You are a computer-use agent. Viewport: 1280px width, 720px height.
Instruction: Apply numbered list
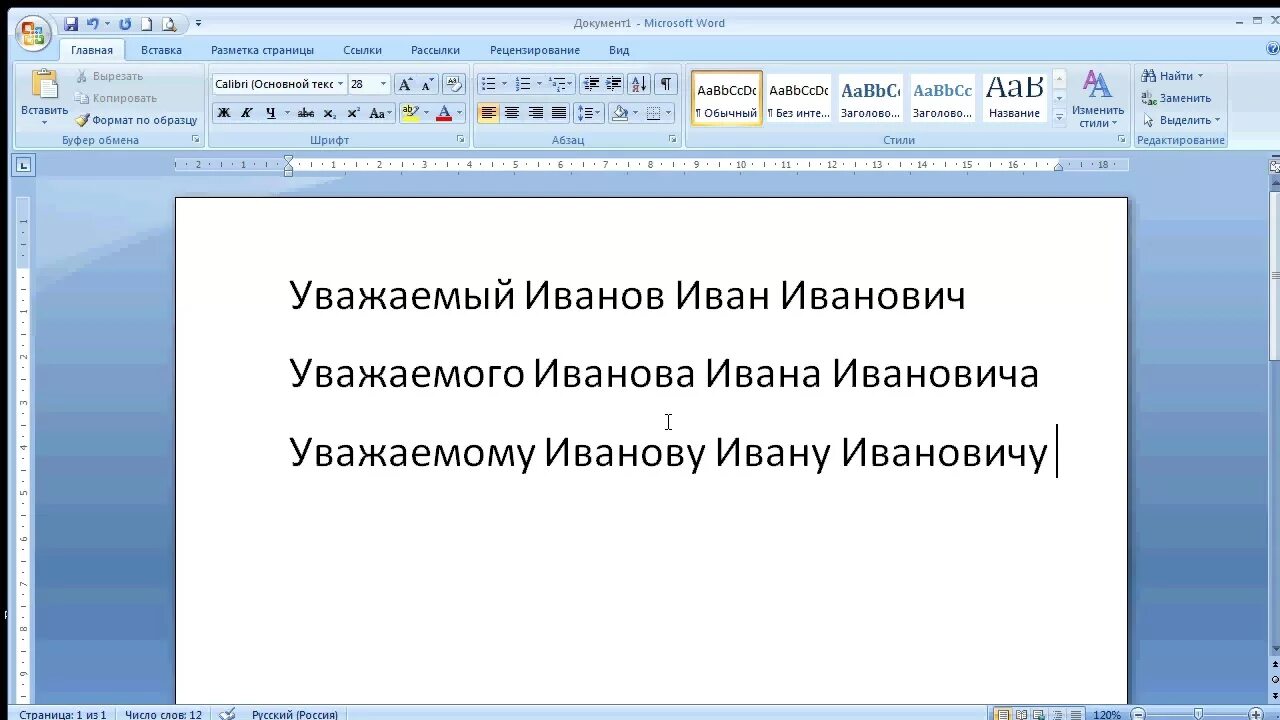[x=522, y=84]
